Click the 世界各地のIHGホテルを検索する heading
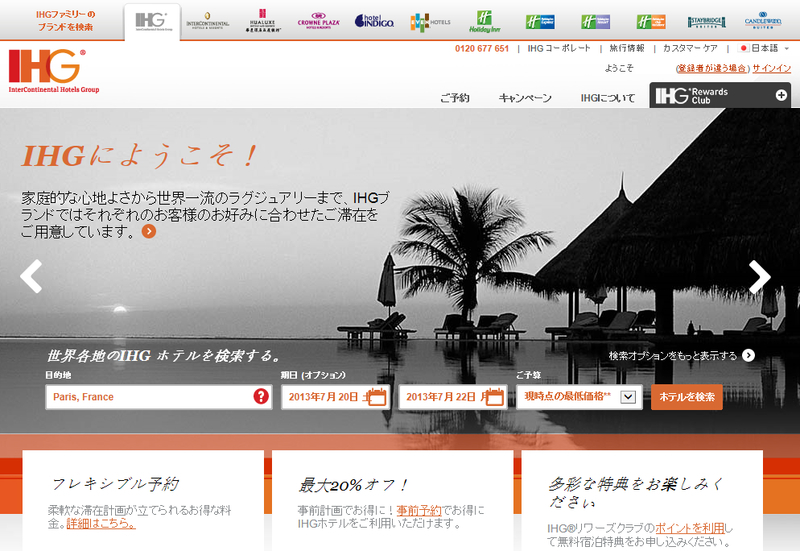The width and height of the screenshot is (800, 551). click(x=163, y=356)
